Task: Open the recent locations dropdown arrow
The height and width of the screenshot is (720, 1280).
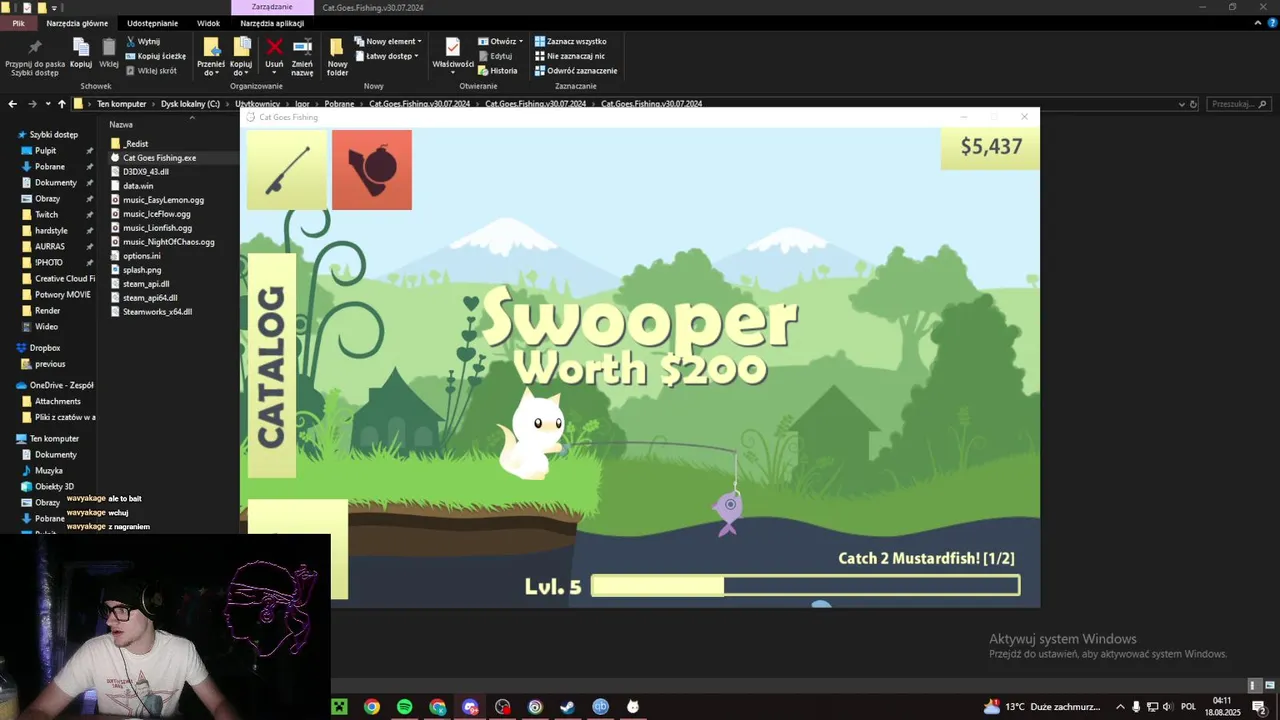Action: [x=48, y=104]
